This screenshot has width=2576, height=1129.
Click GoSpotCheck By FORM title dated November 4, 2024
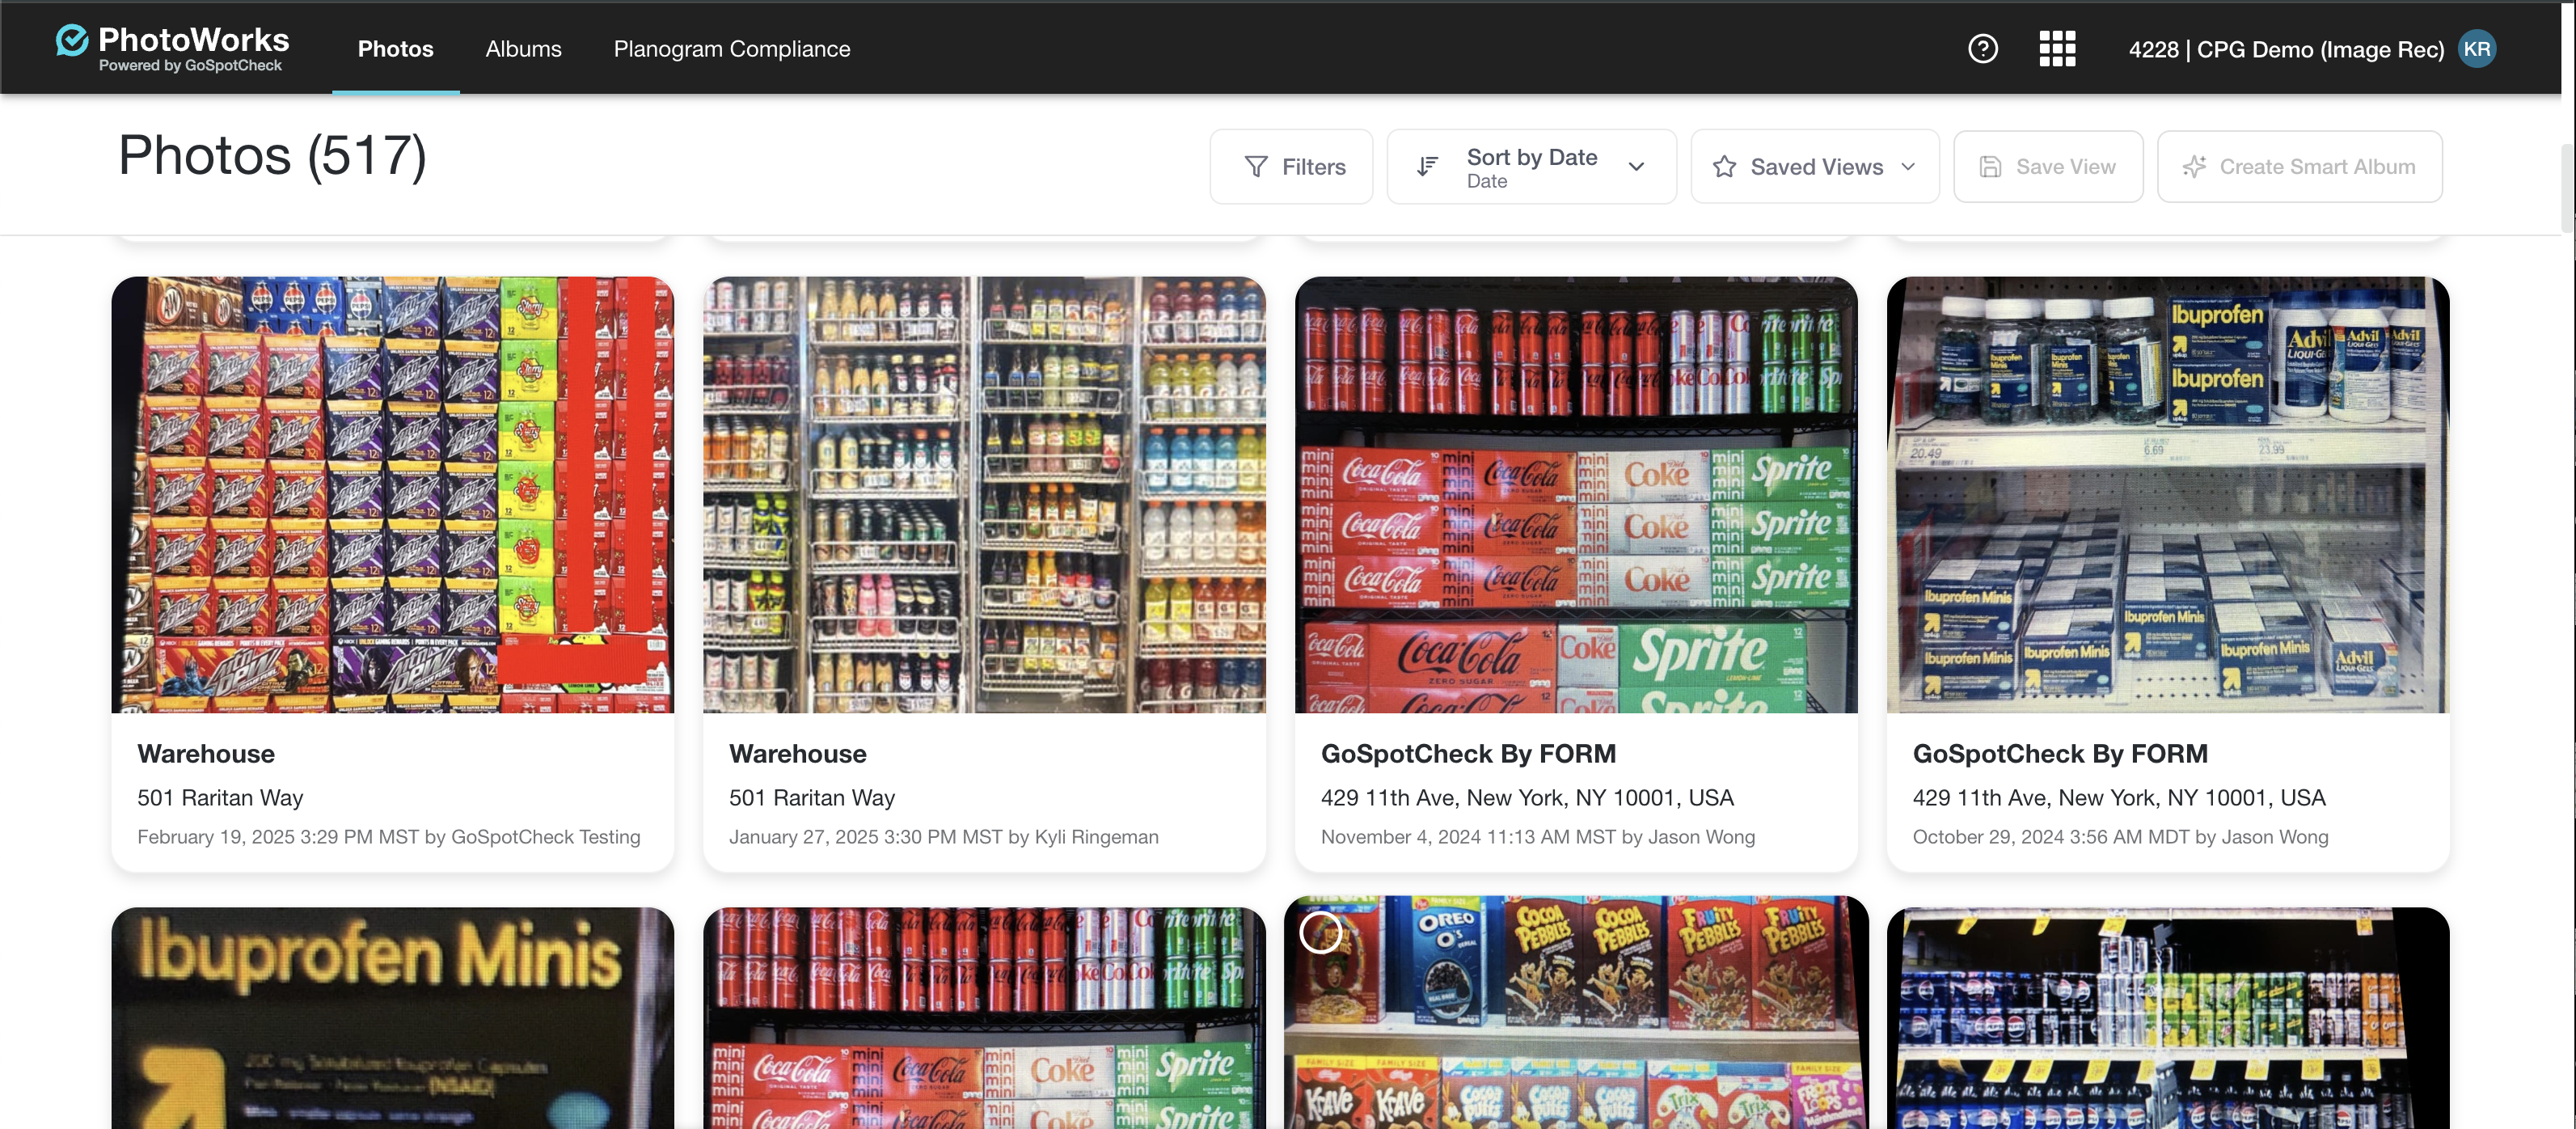pyautogui.click(x=1468, y=754)
